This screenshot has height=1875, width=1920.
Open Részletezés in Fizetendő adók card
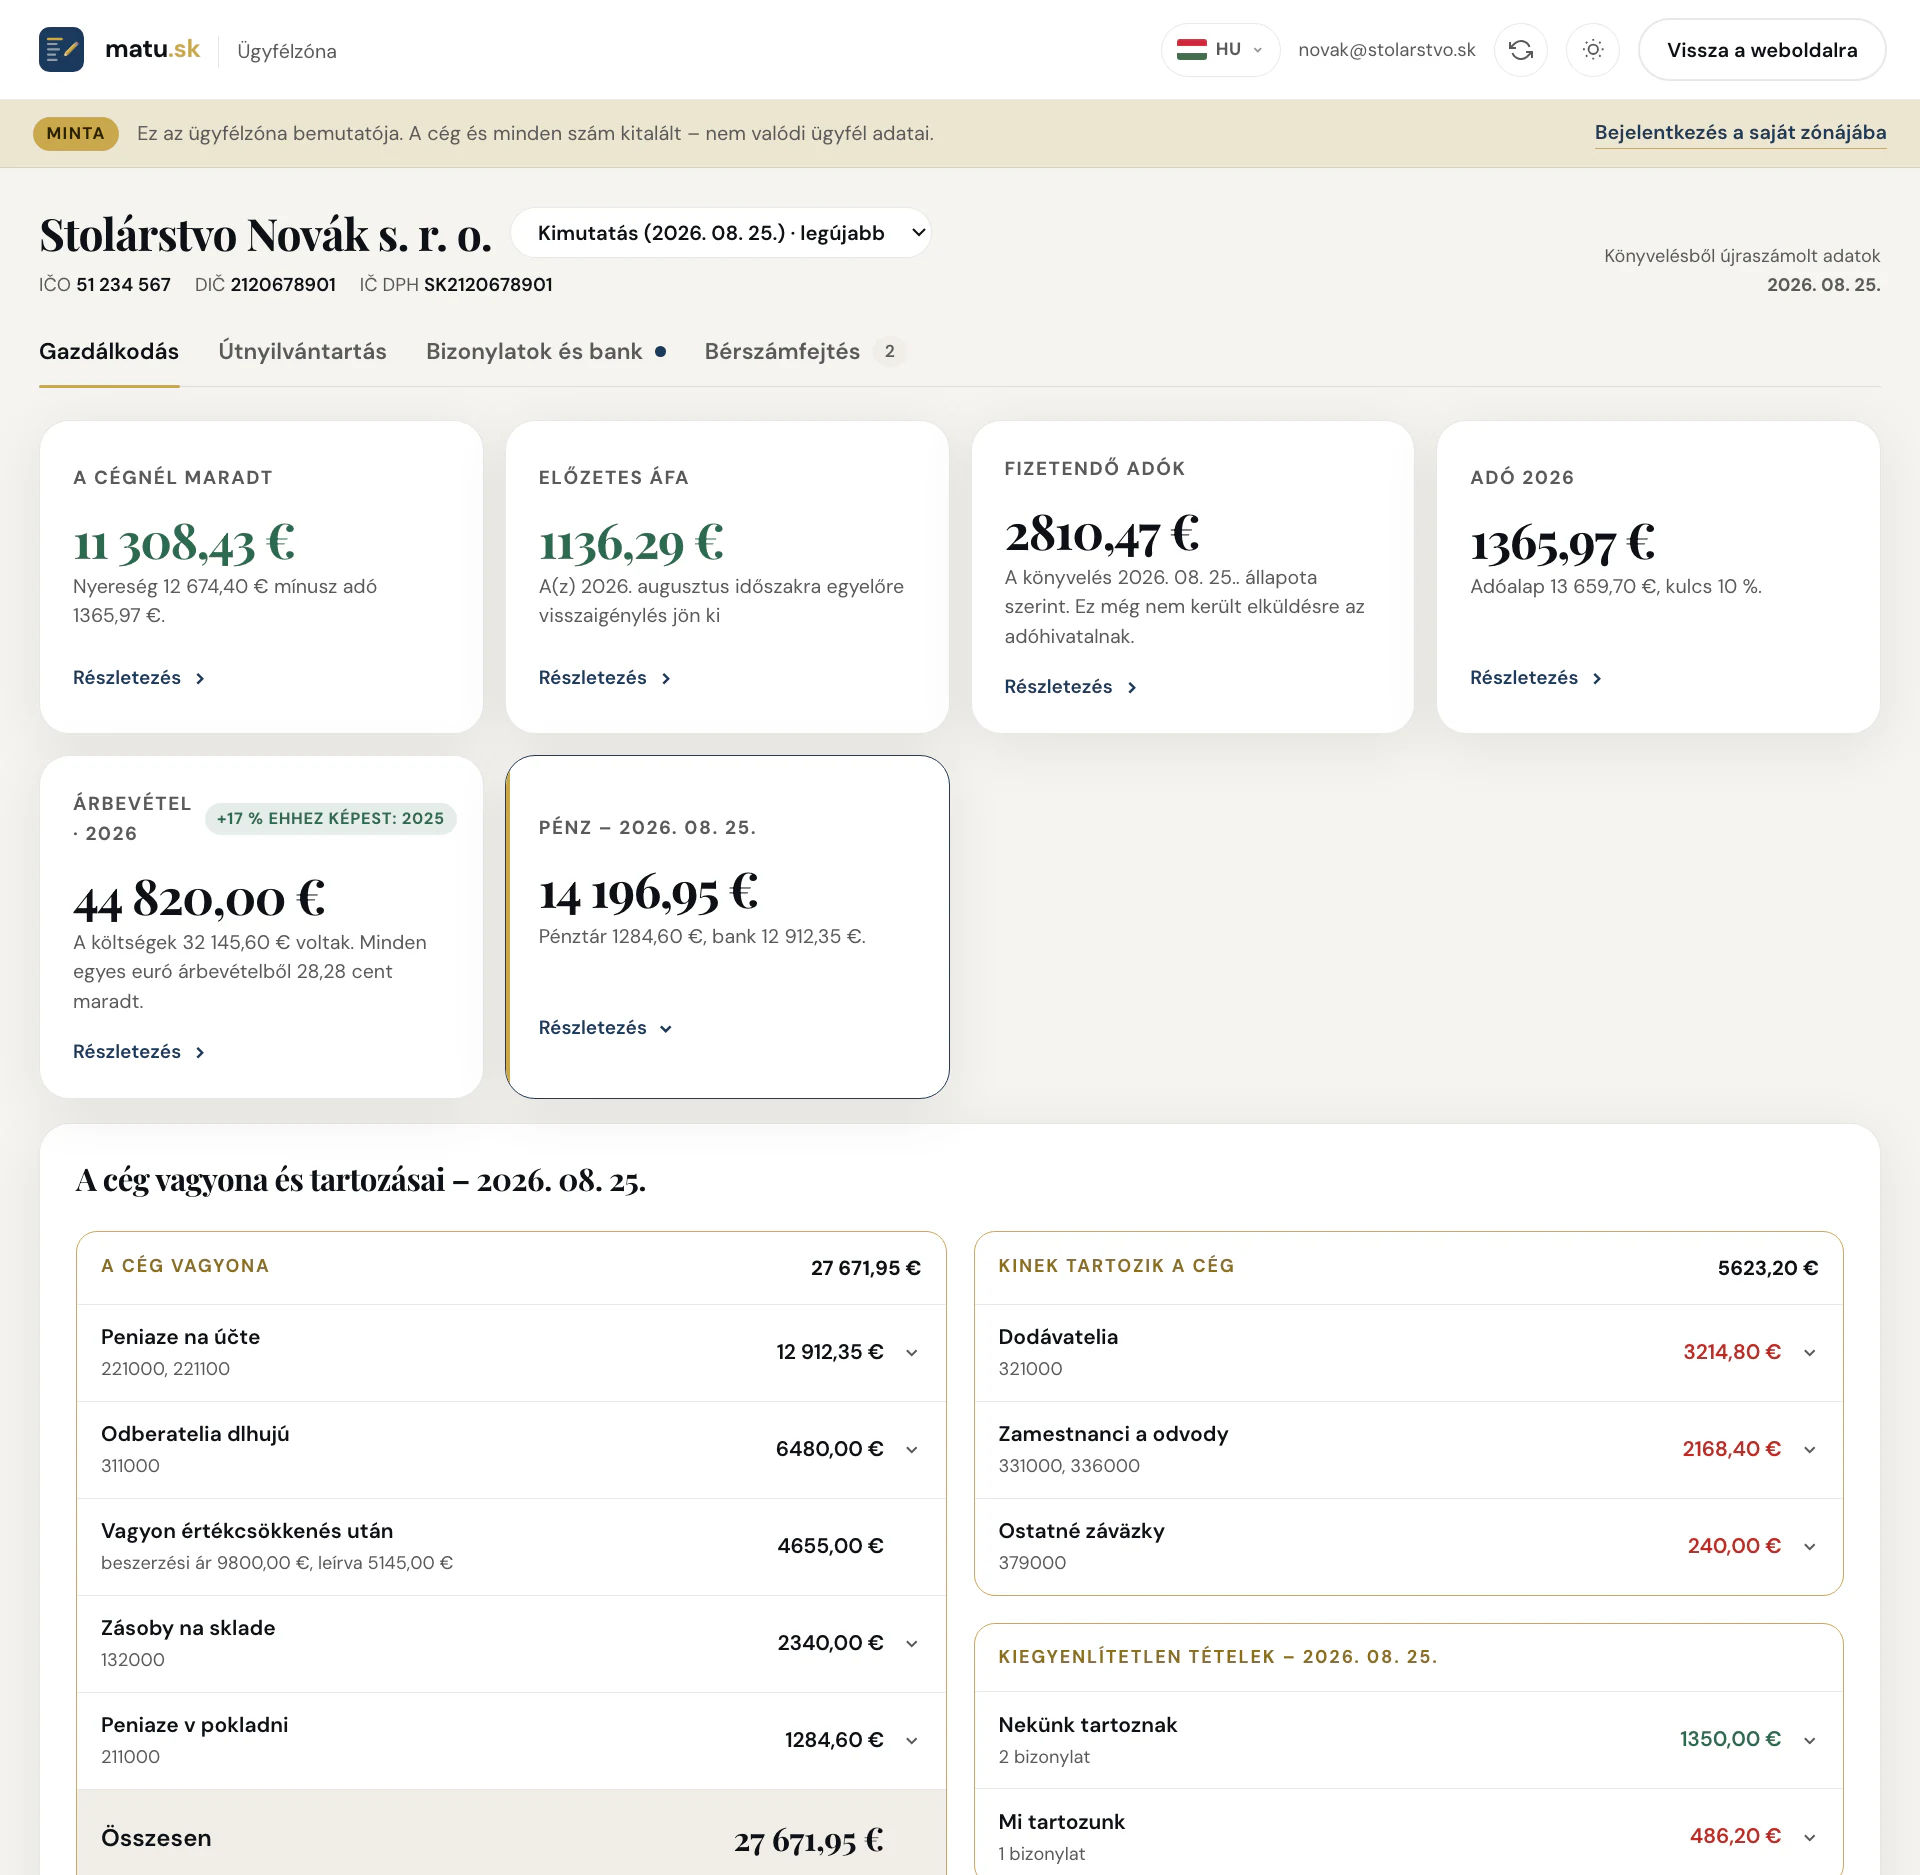pos(1071,687)
